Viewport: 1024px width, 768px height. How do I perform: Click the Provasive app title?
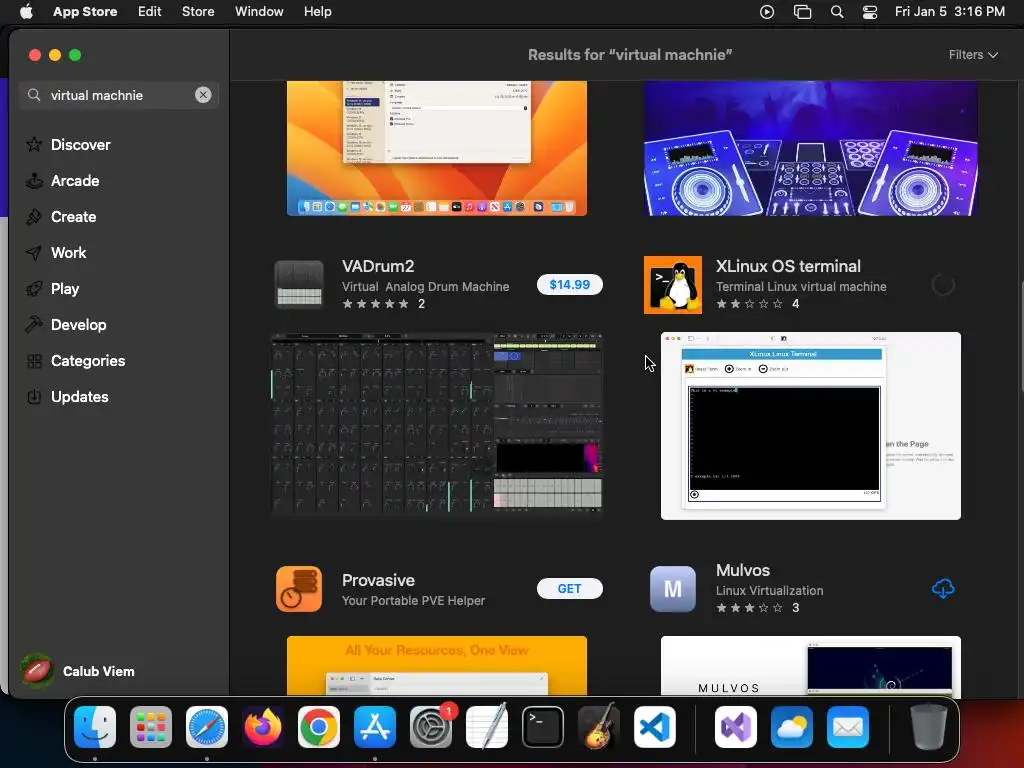pyautogui.click(x=378, y=580)
